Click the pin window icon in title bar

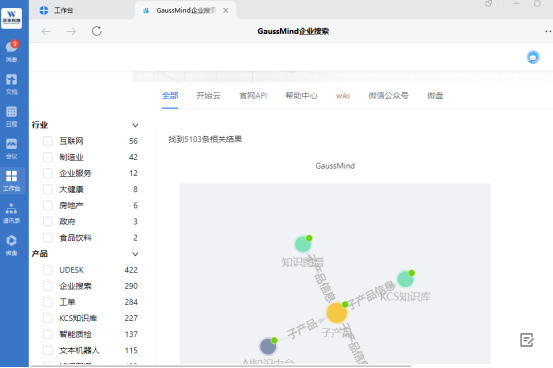(x=488, y=4)
